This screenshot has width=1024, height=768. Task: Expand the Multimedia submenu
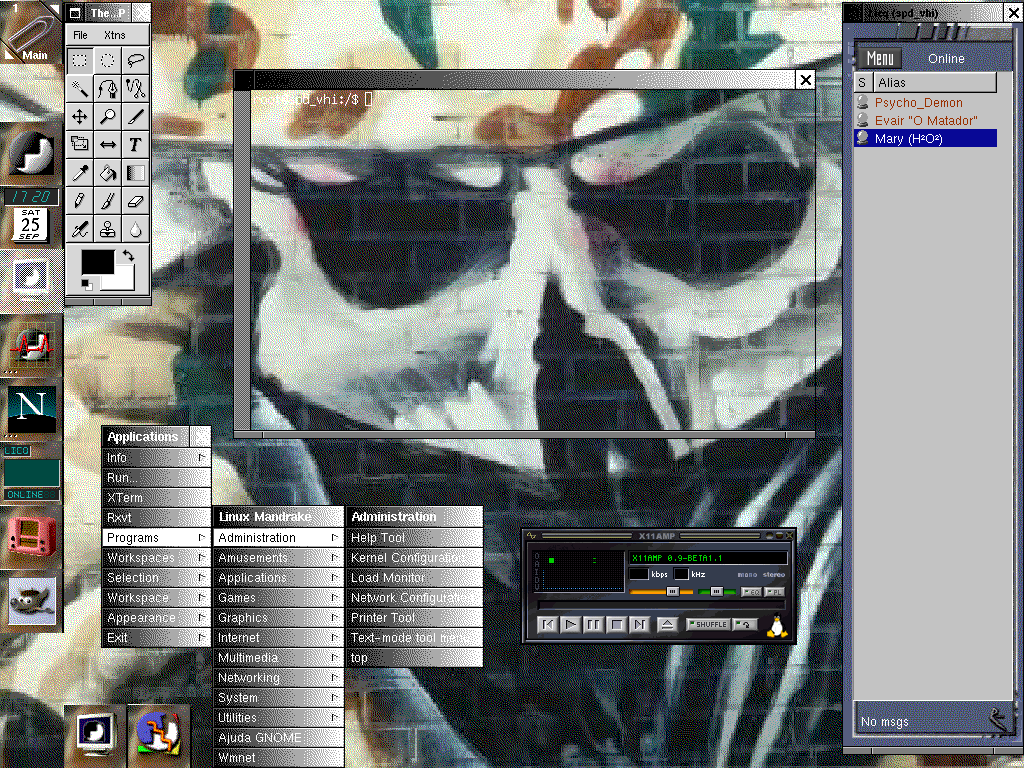pos(278,658)
